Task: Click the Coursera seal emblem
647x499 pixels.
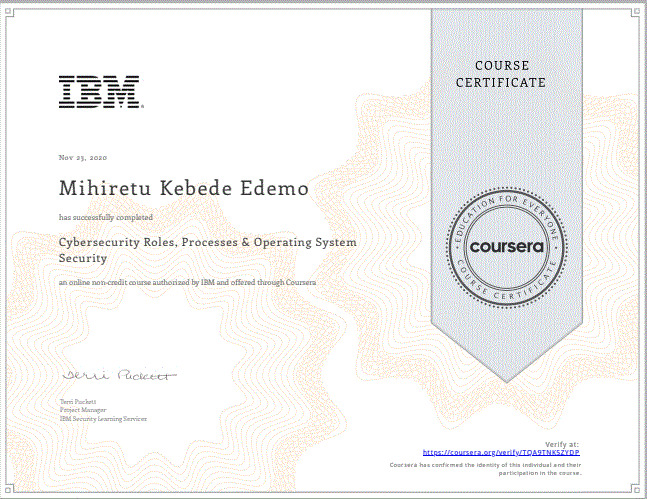Action: (507, 247)
